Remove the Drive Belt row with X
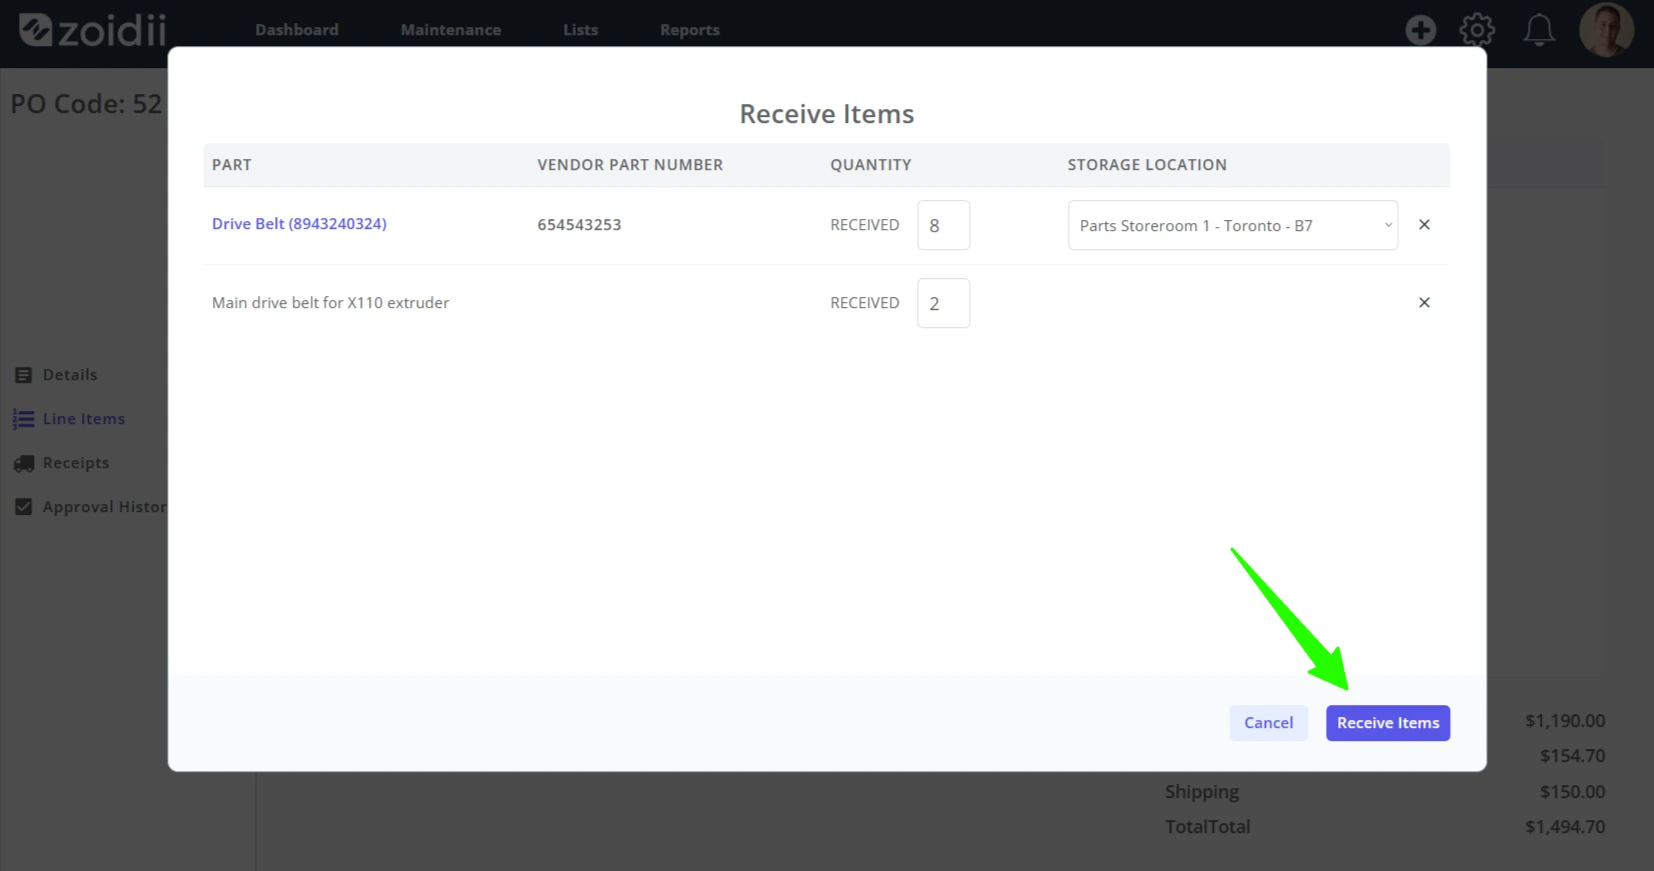The image size is (1654, 871). (x=1424, y=225)
